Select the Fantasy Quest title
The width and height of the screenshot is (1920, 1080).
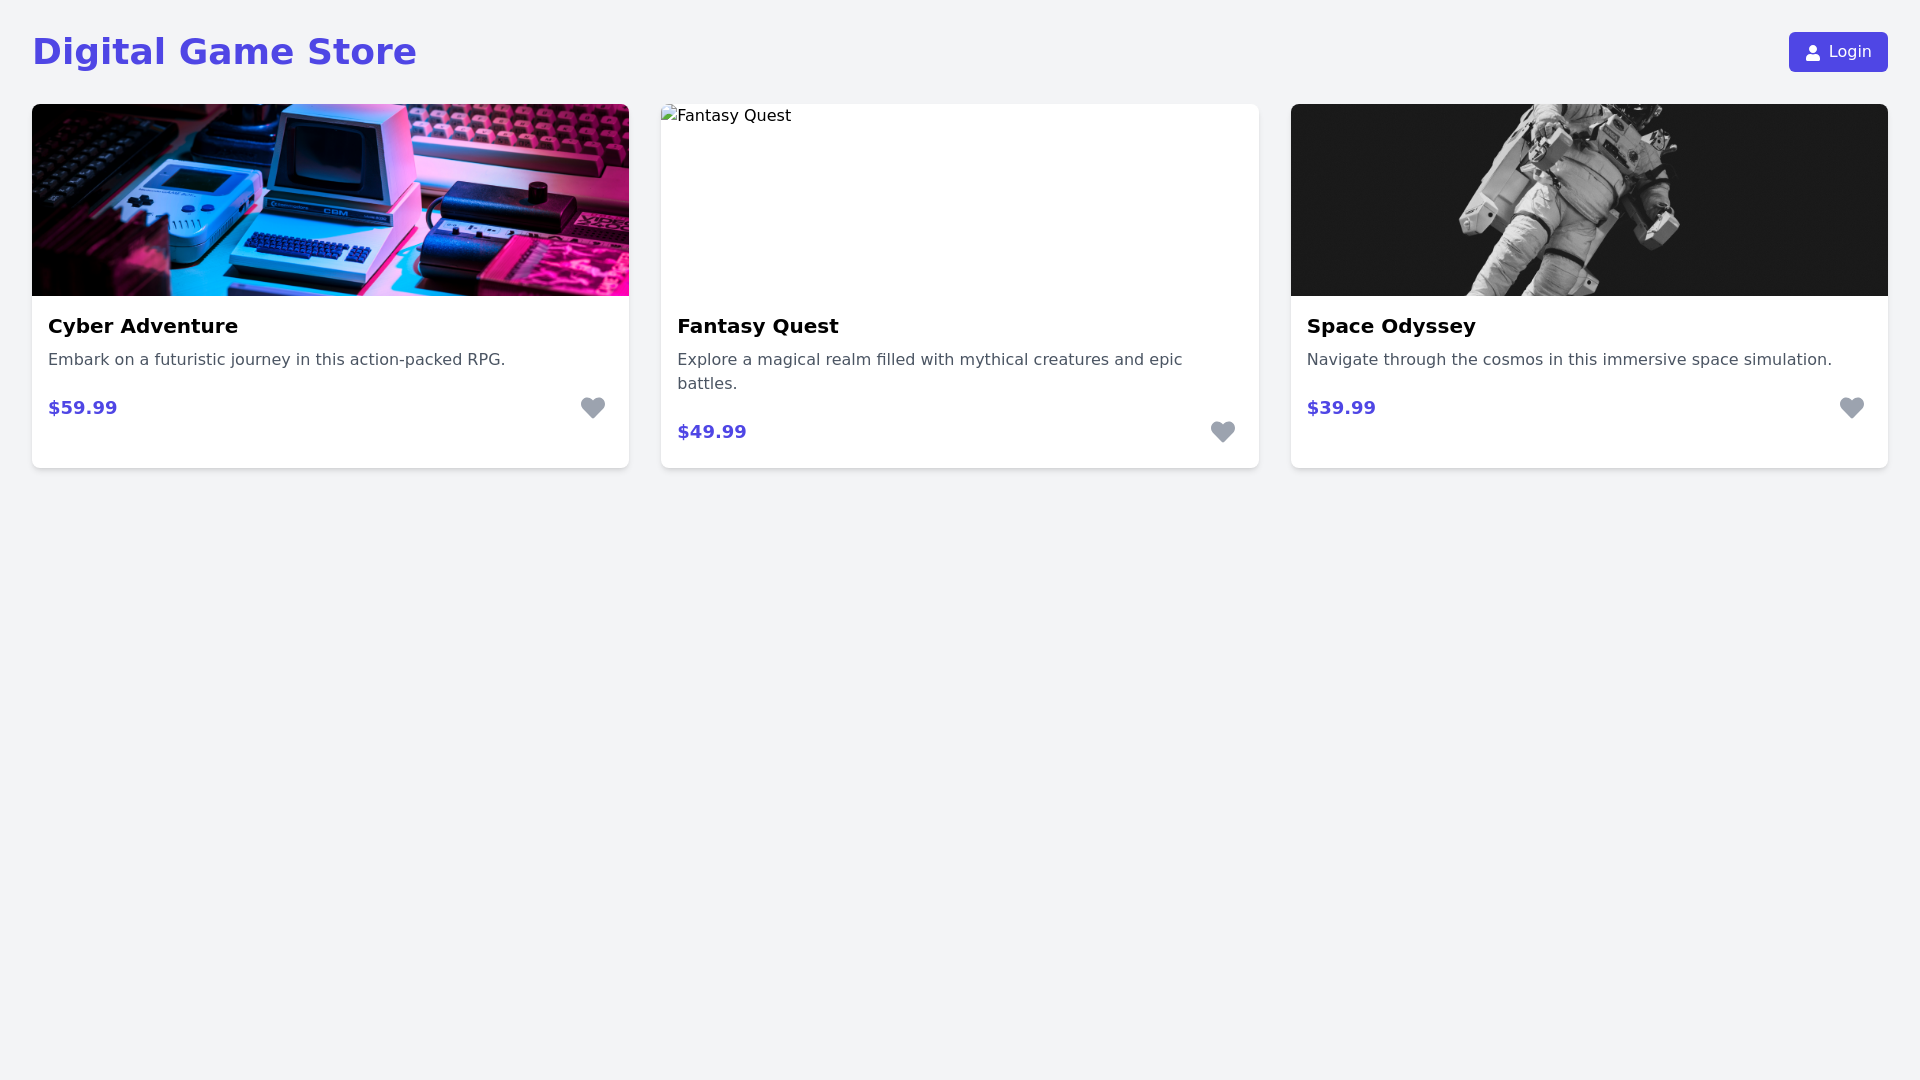click(757, 326)
